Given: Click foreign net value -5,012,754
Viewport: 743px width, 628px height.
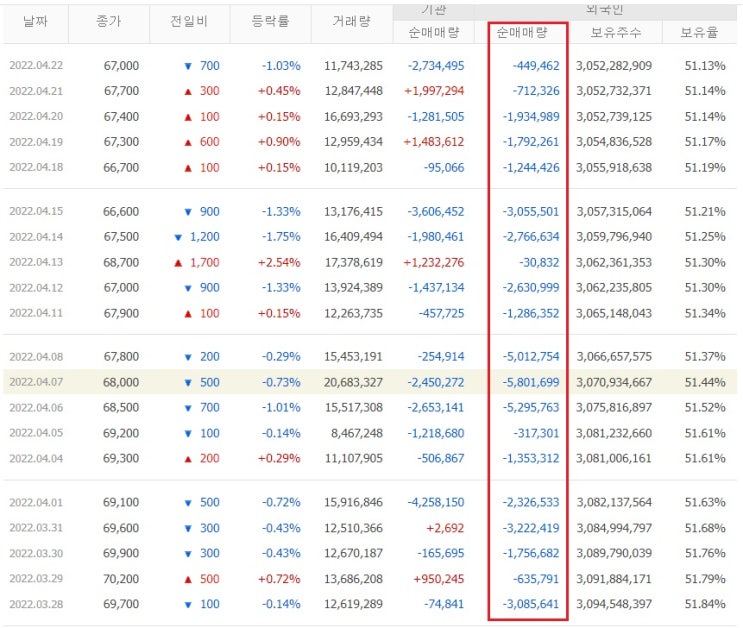Looking at the screenshot, I should tap(531, 356).
